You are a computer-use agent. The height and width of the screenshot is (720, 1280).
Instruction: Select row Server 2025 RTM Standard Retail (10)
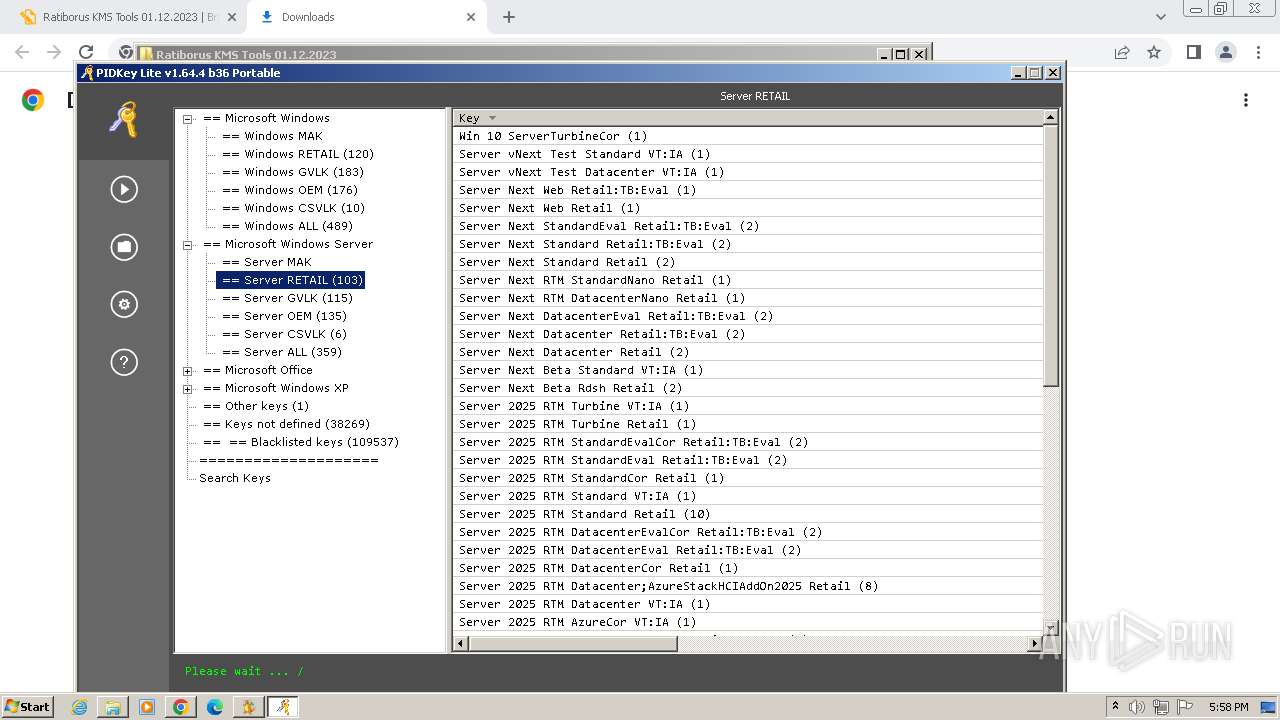pyautogui.click(x=747, y=514)
